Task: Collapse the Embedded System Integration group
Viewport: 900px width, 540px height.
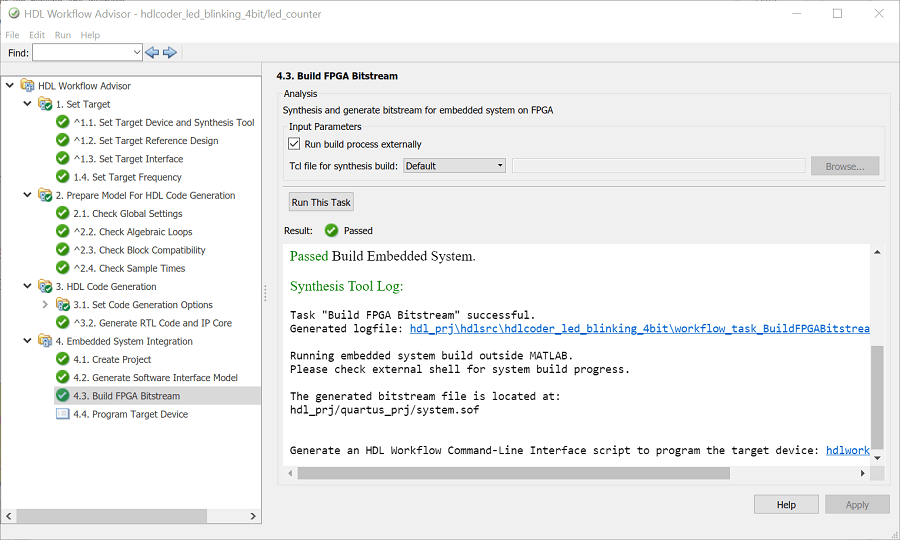Action: [x=27, y=341]
